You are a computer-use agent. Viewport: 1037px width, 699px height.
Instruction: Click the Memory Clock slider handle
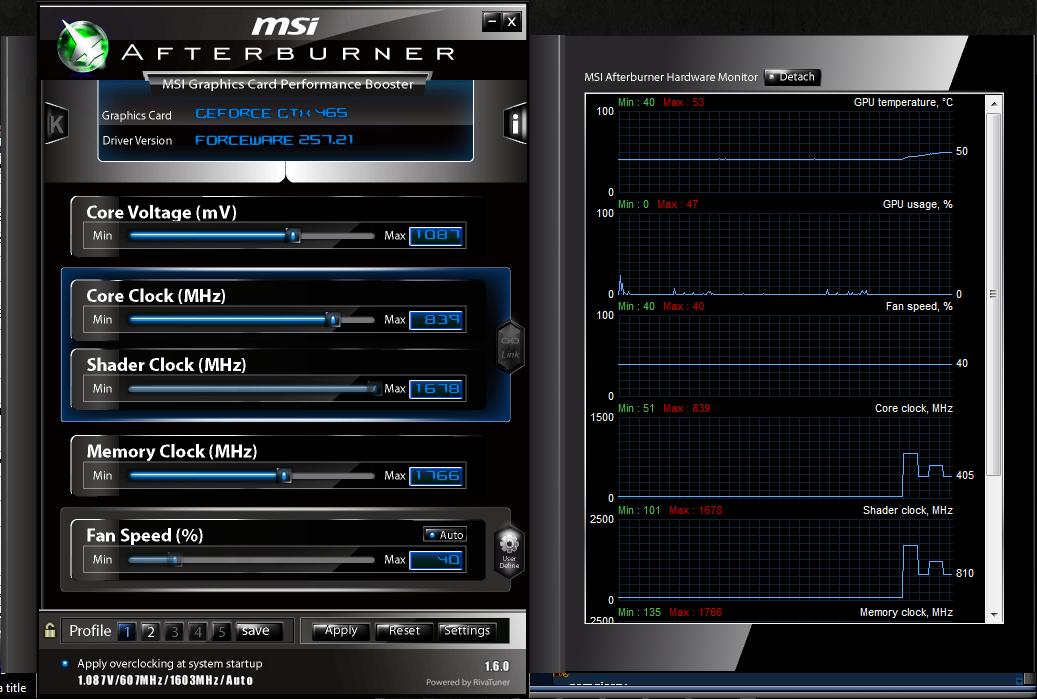[x=284, y=475]
